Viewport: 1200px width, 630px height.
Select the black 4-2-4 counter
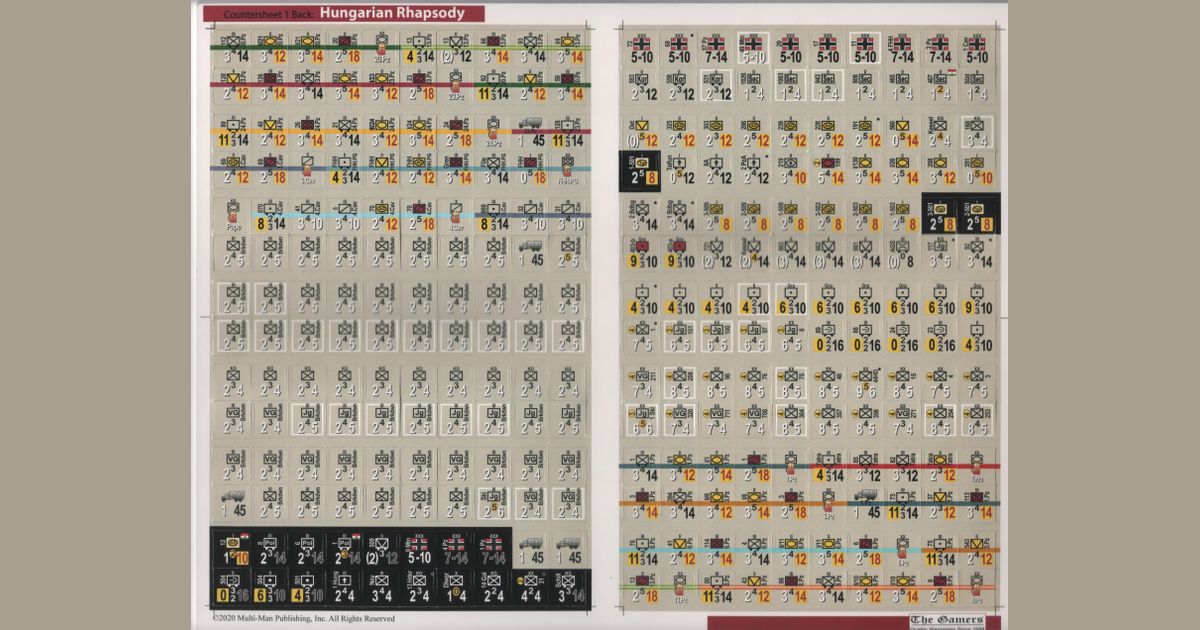530,585
